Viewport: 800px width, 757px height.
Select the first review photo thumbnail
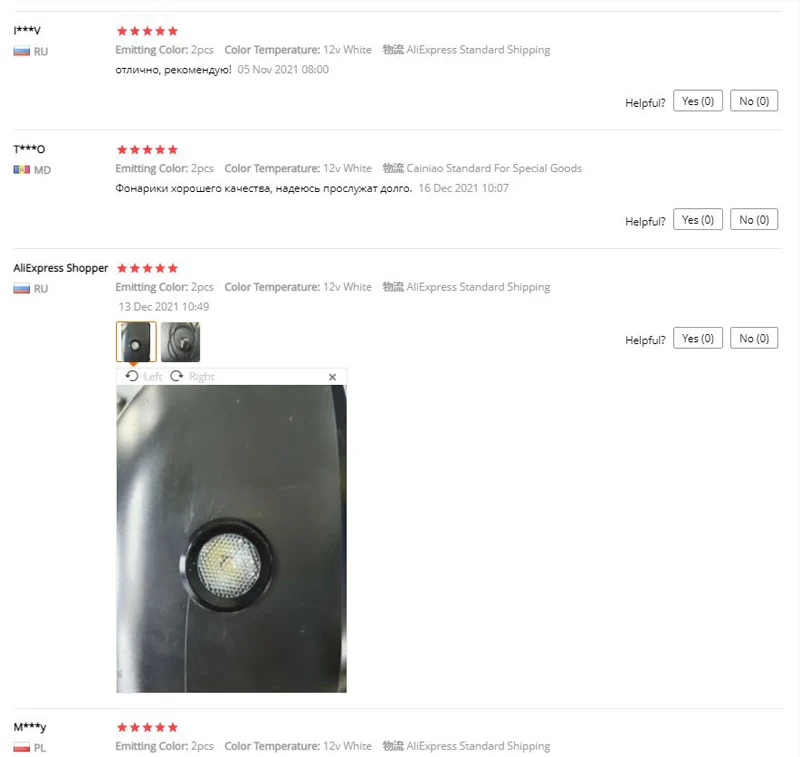tap(136, 342)
